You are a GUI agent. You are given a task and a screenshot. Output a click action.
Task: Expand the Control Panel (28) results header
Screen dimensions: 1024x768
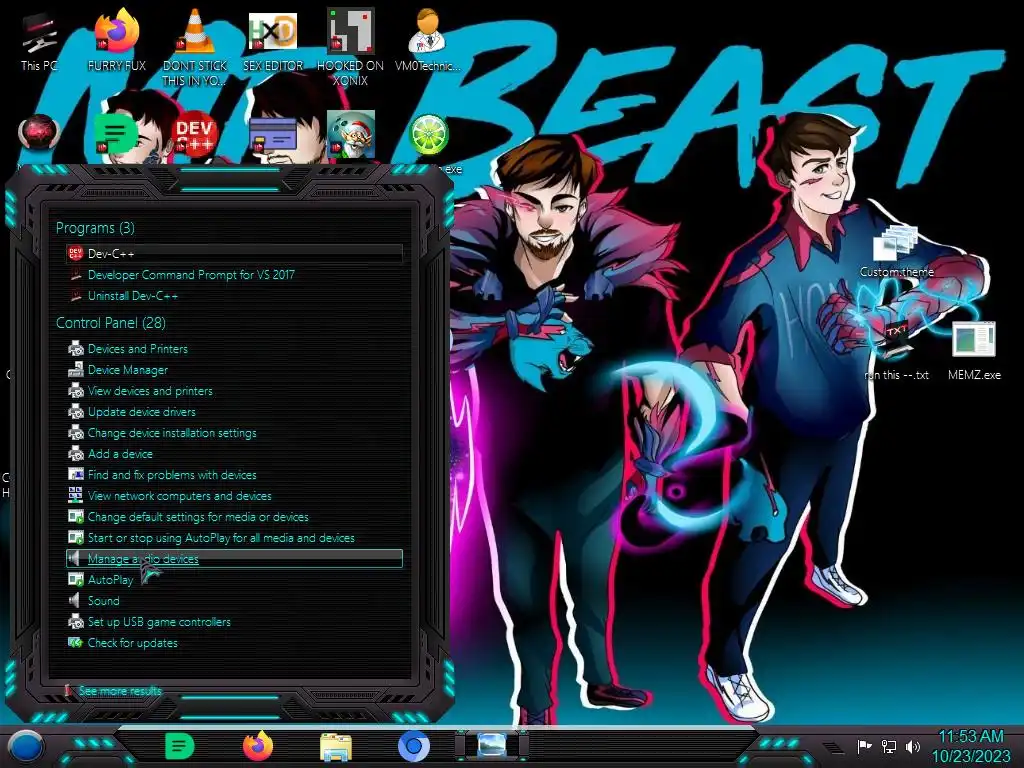coord(111,323)
